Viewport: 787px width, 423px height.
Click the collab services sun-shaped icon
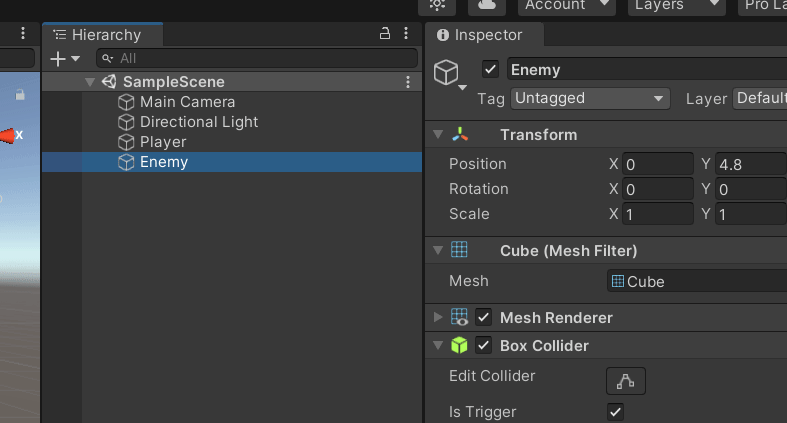click(x=438, y=5)
